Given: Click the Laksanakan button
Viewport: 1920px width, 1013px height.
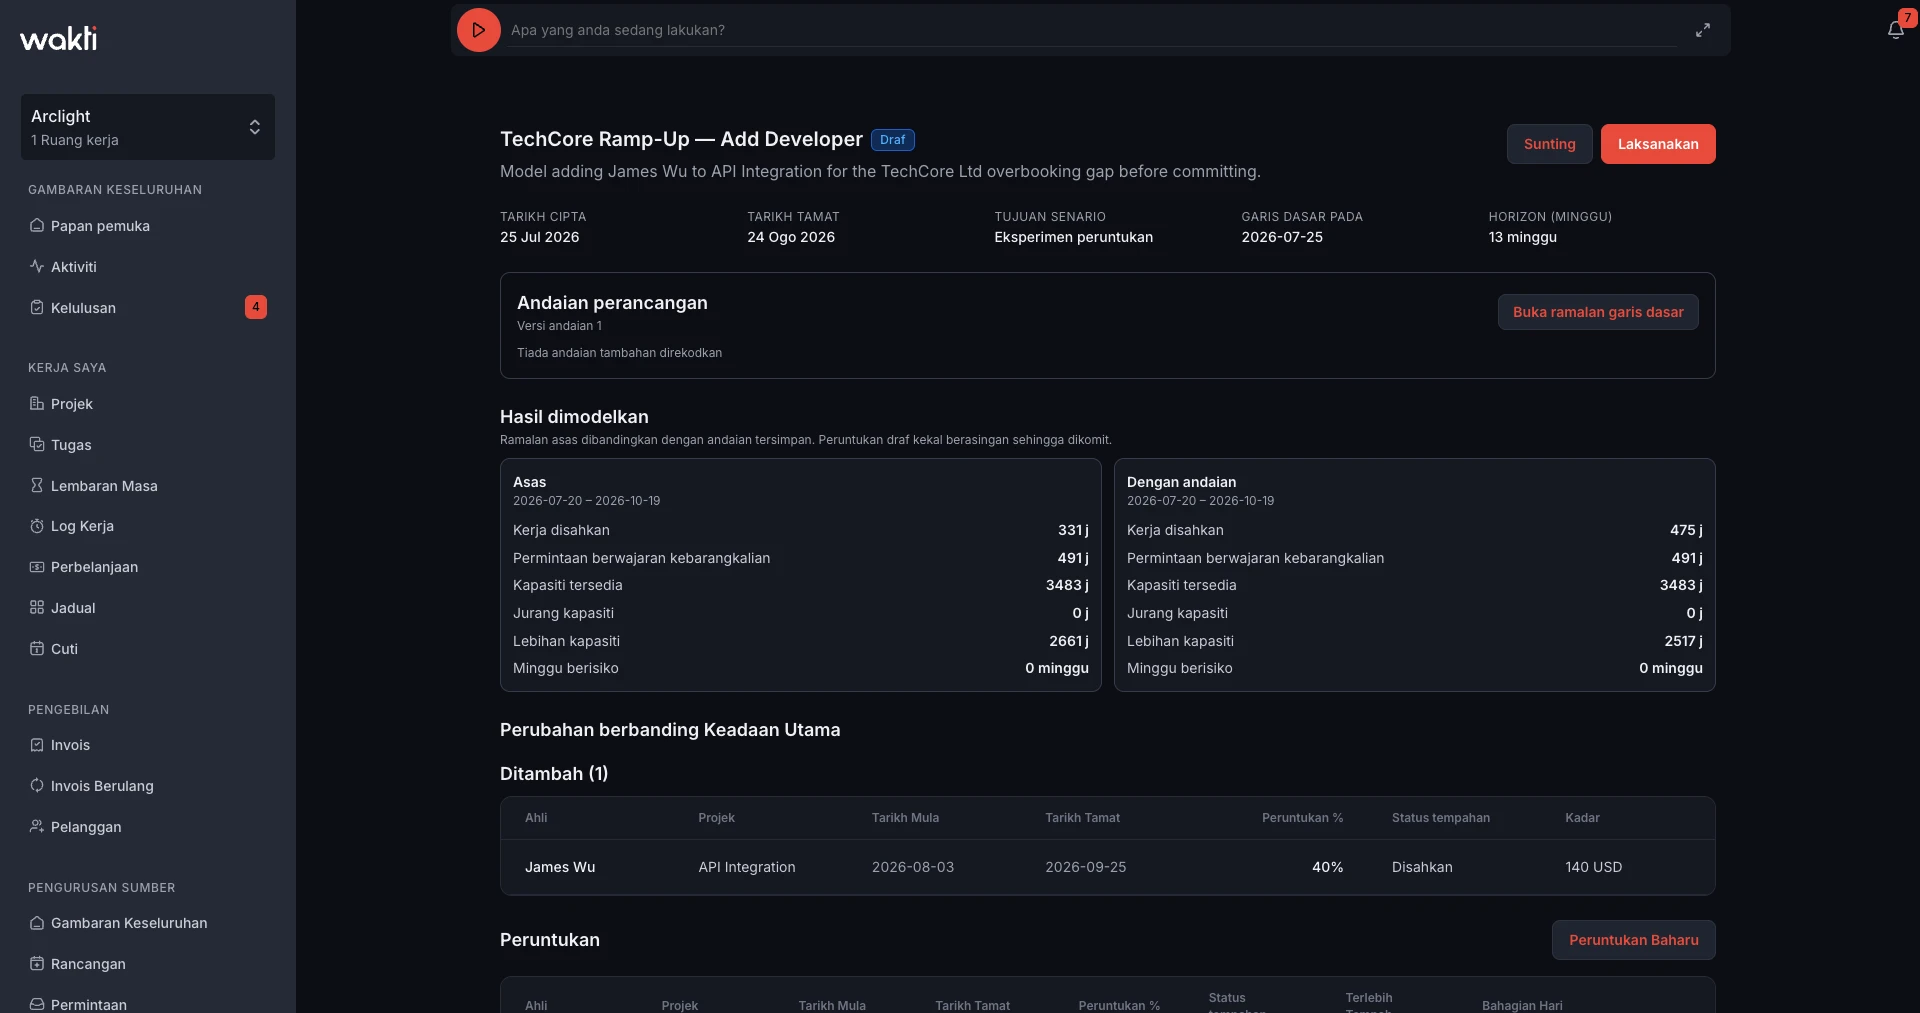Looking at the screenshot, I should click(x=1658, y=144).
